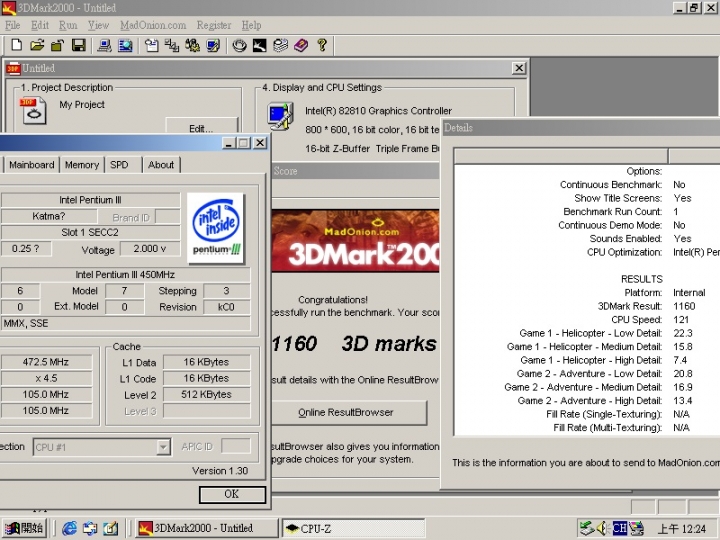This screenshot has height=540, width=720.
Task: Click the computer system info toolbar icon
Action: tap(105, 45)
